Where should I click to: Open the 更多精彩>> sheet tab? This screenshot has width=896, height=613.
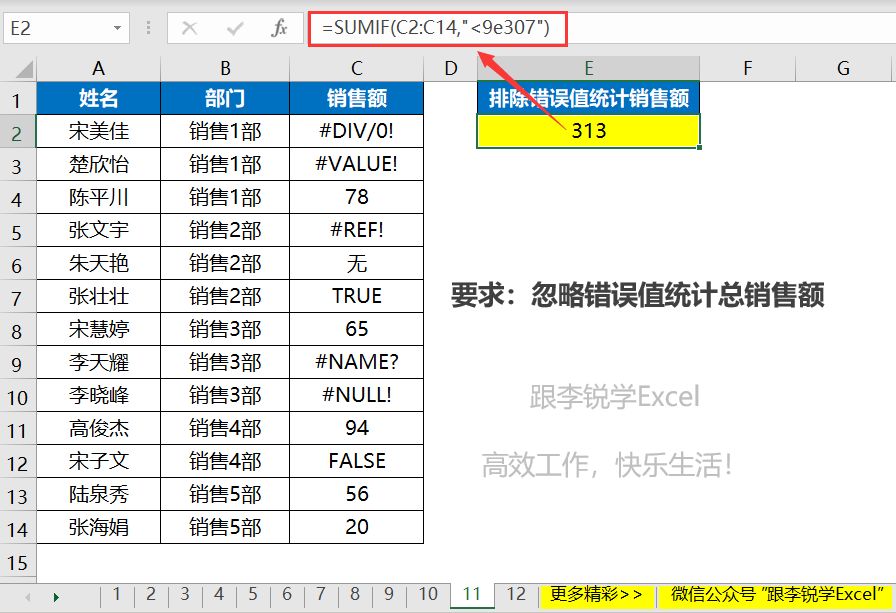pyautogui.click(x=596, y=595)
